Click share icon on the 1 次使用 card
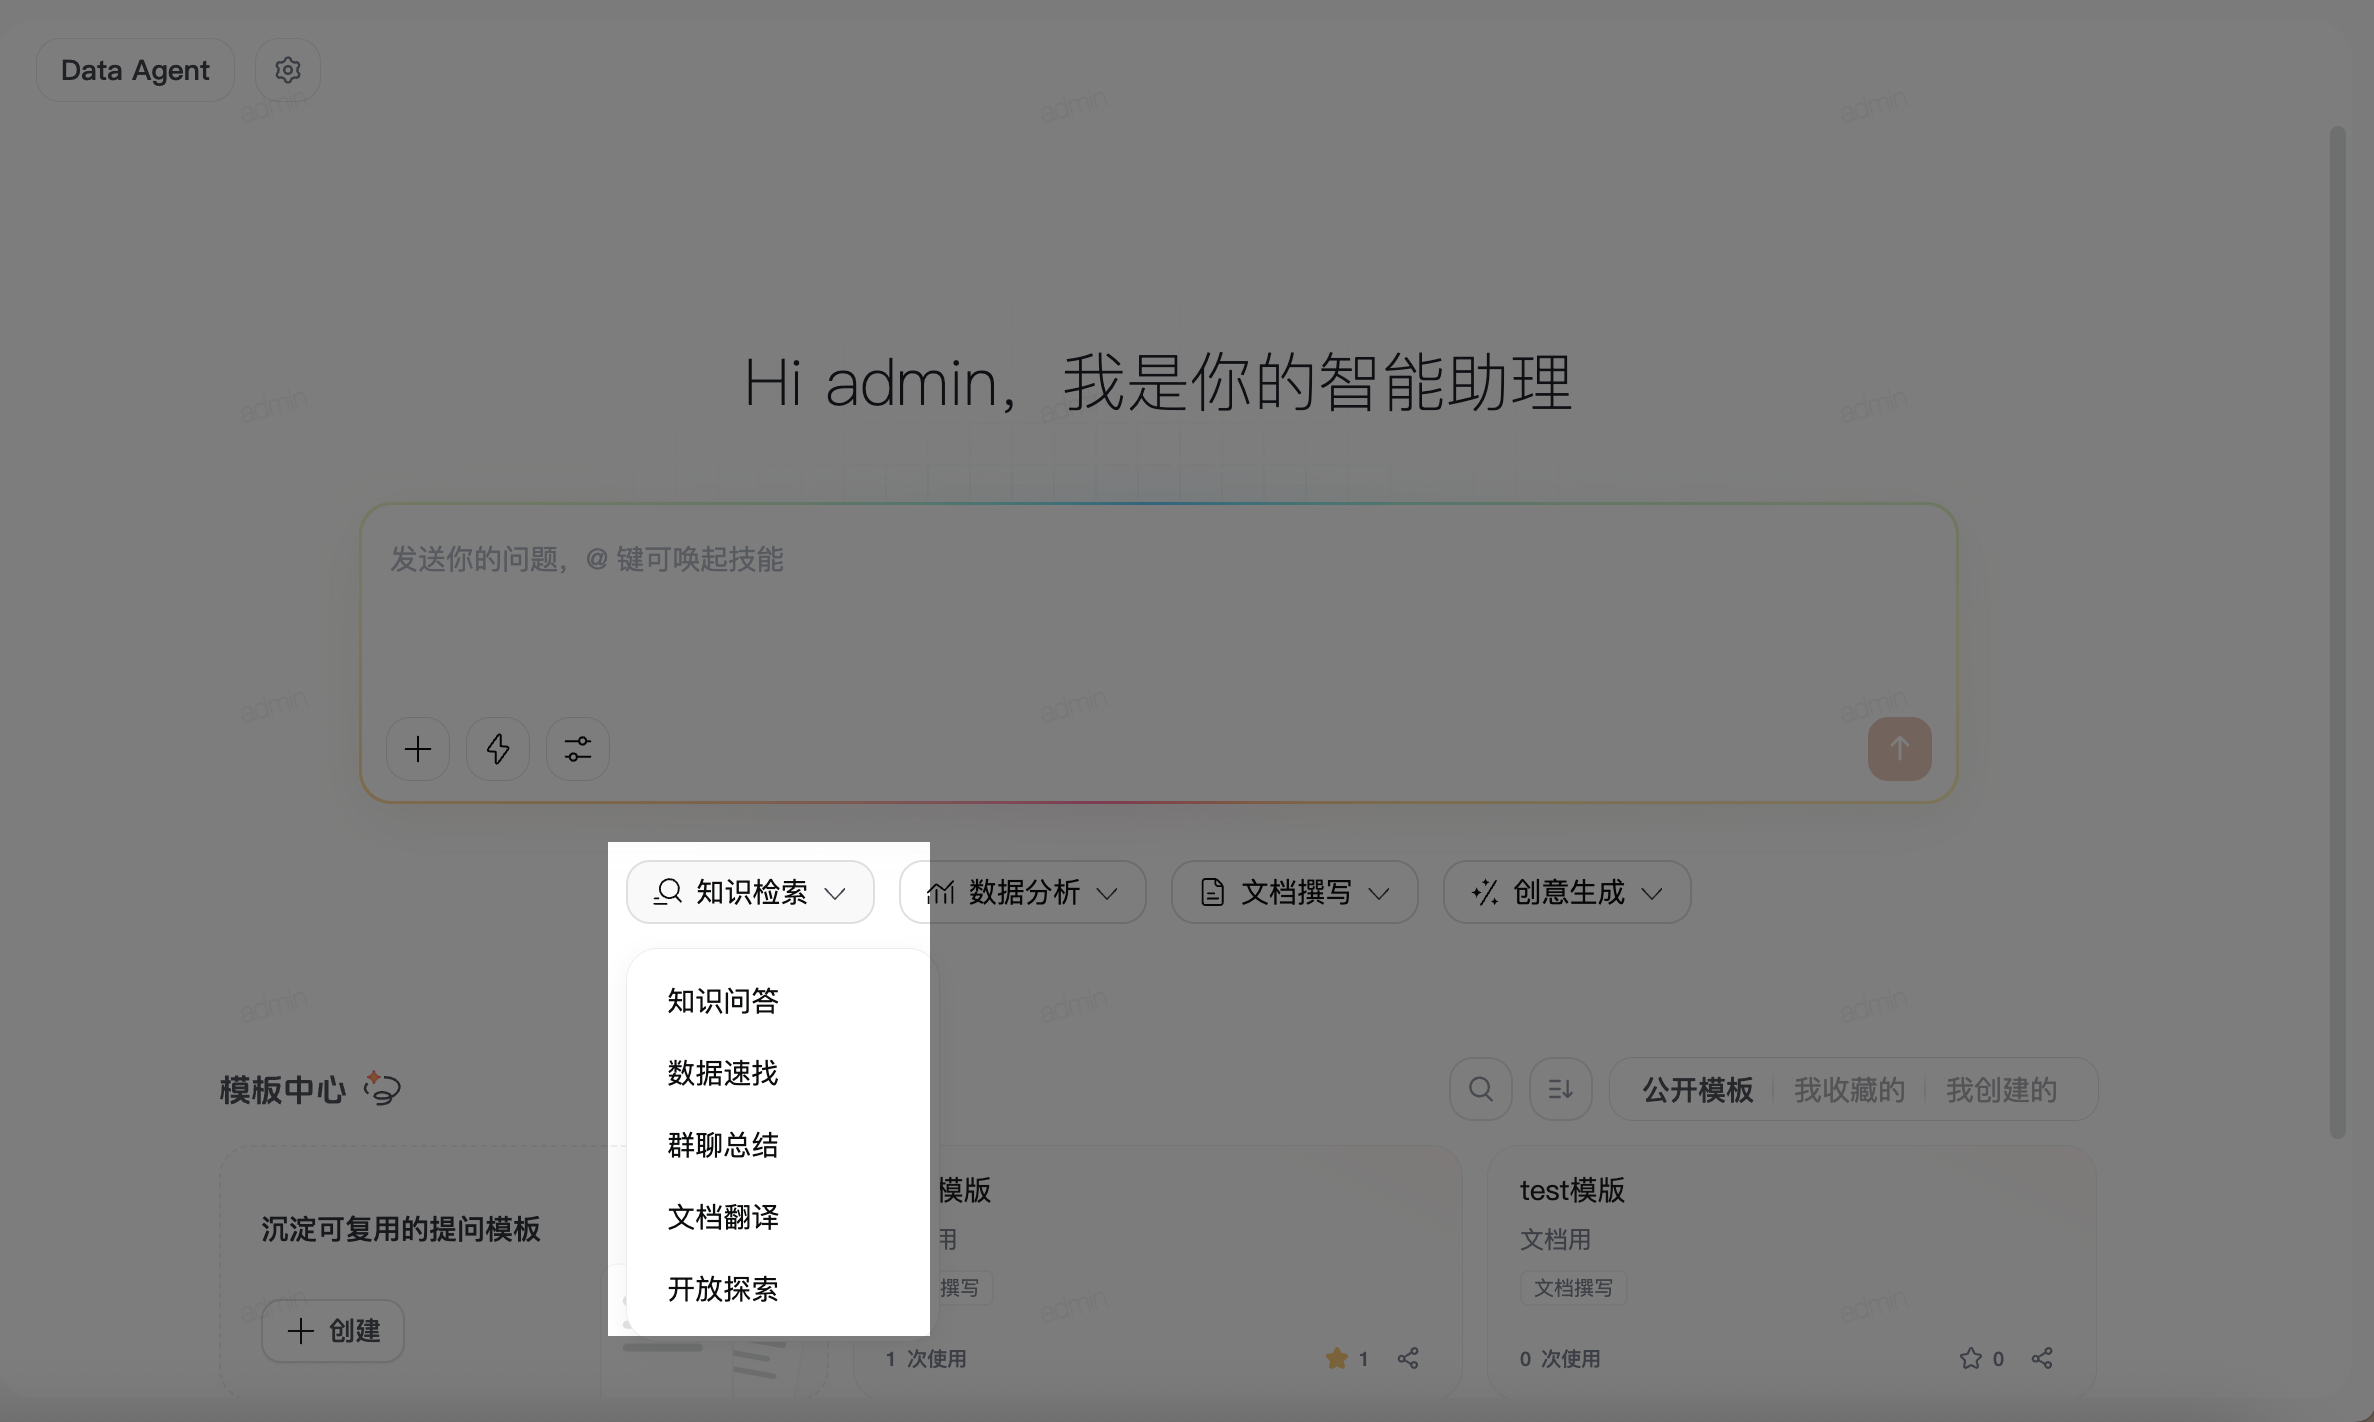The width and height of the screenshot is (2374, 1422). [1408, 1358]
